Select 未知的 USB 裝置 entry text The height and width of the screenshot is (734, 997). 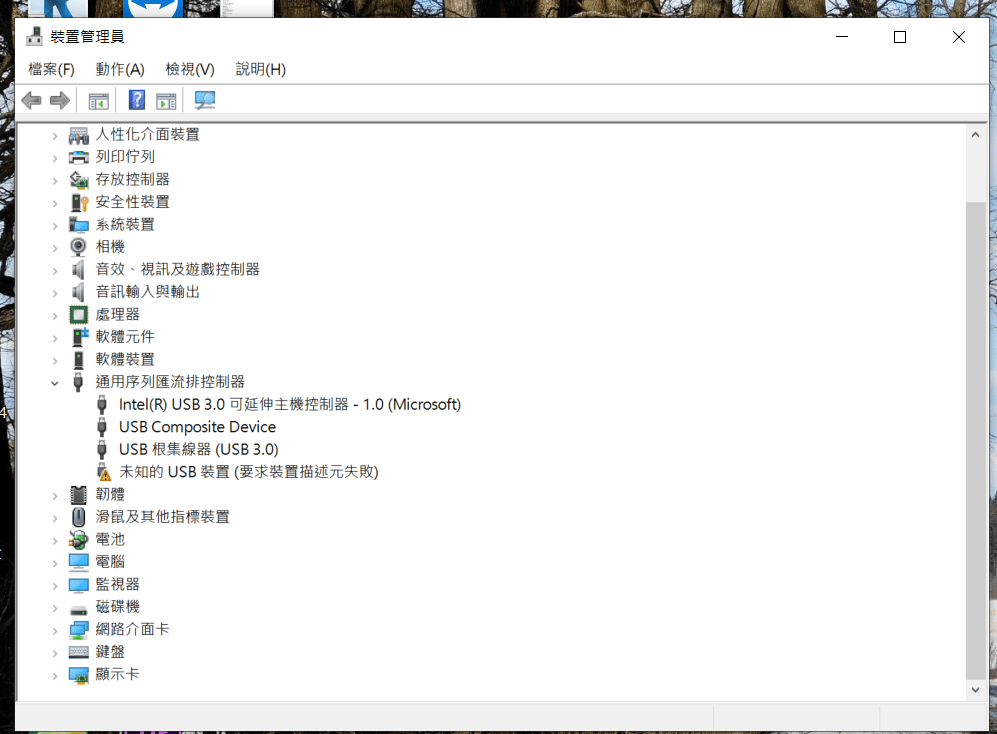click(249, 472)
